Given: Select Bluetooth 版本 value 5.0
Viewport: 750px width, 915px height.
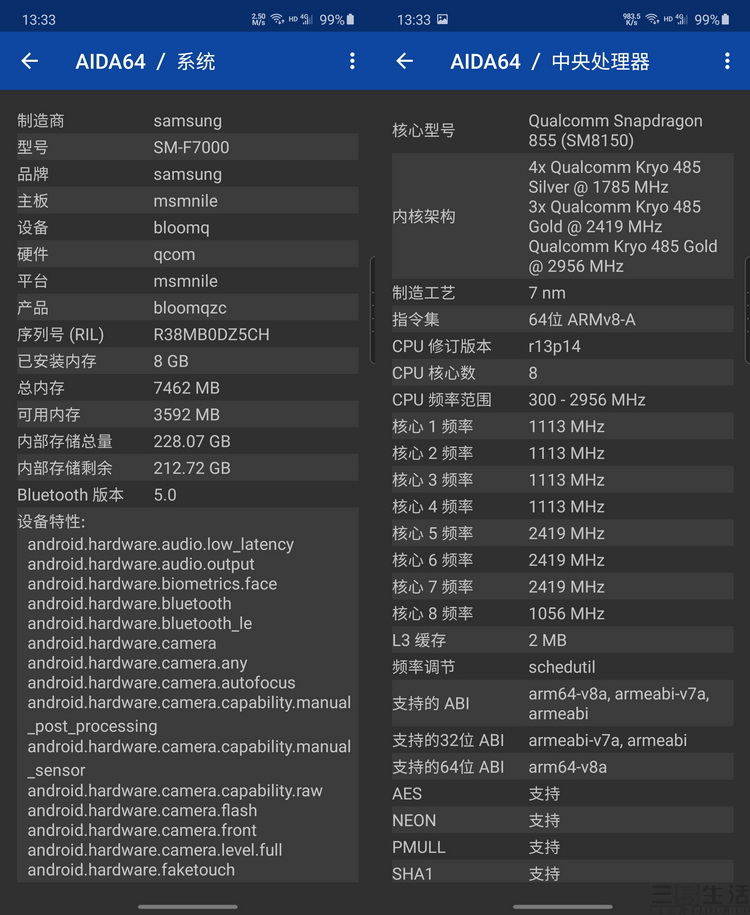Looking at the screenshot, I should (165, 495).
